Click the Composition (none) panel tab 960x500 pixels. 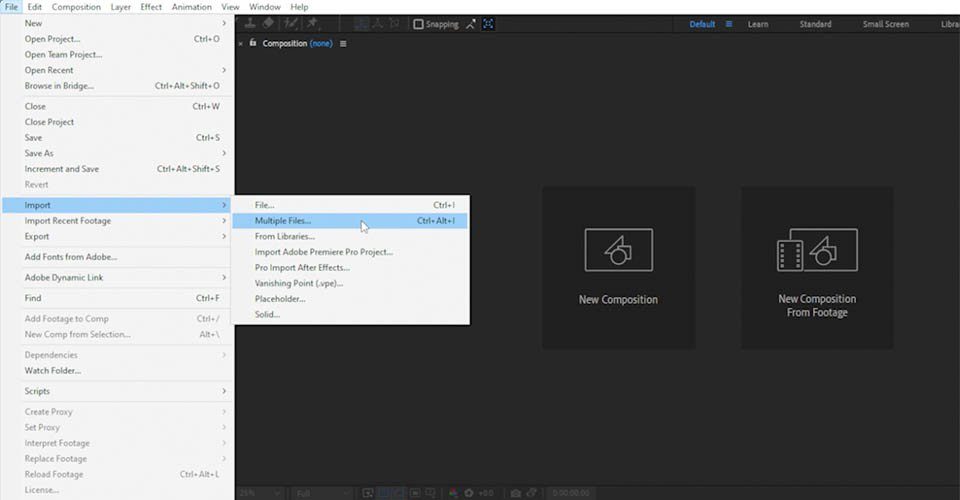pyautogui.click(x=298, y=43)
